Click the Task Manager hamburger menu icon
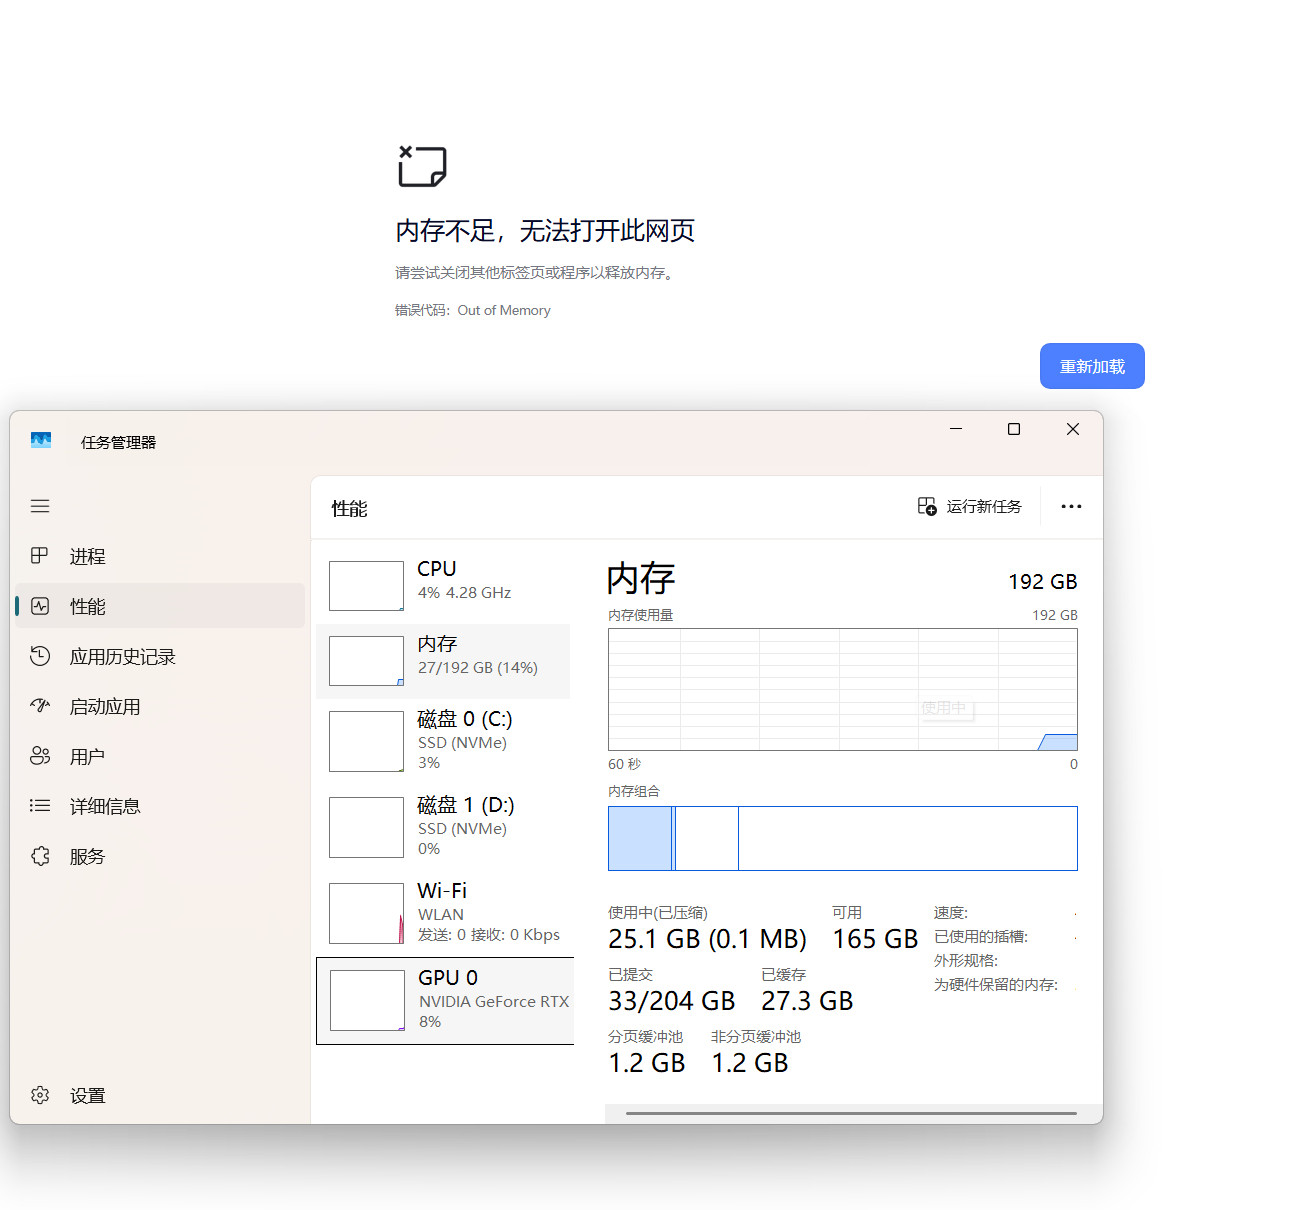This screenshot has width=1300, height=1210. 40,506
